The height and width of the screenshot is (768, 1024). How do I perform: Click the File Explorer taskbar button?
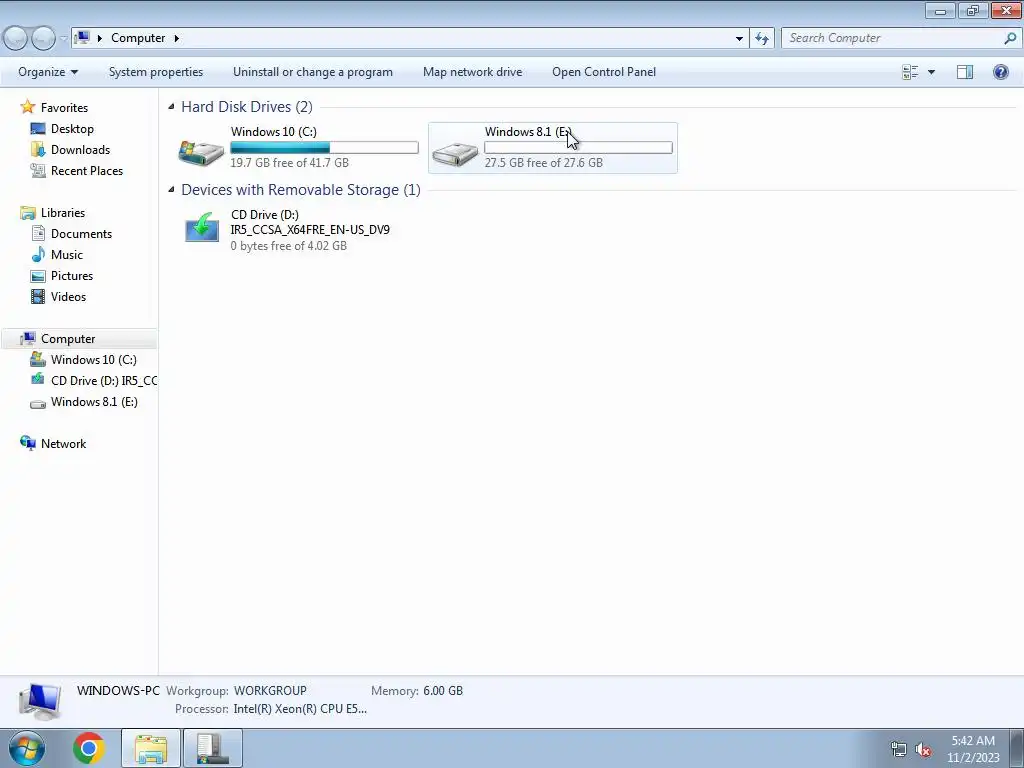(x=151, y=748)
